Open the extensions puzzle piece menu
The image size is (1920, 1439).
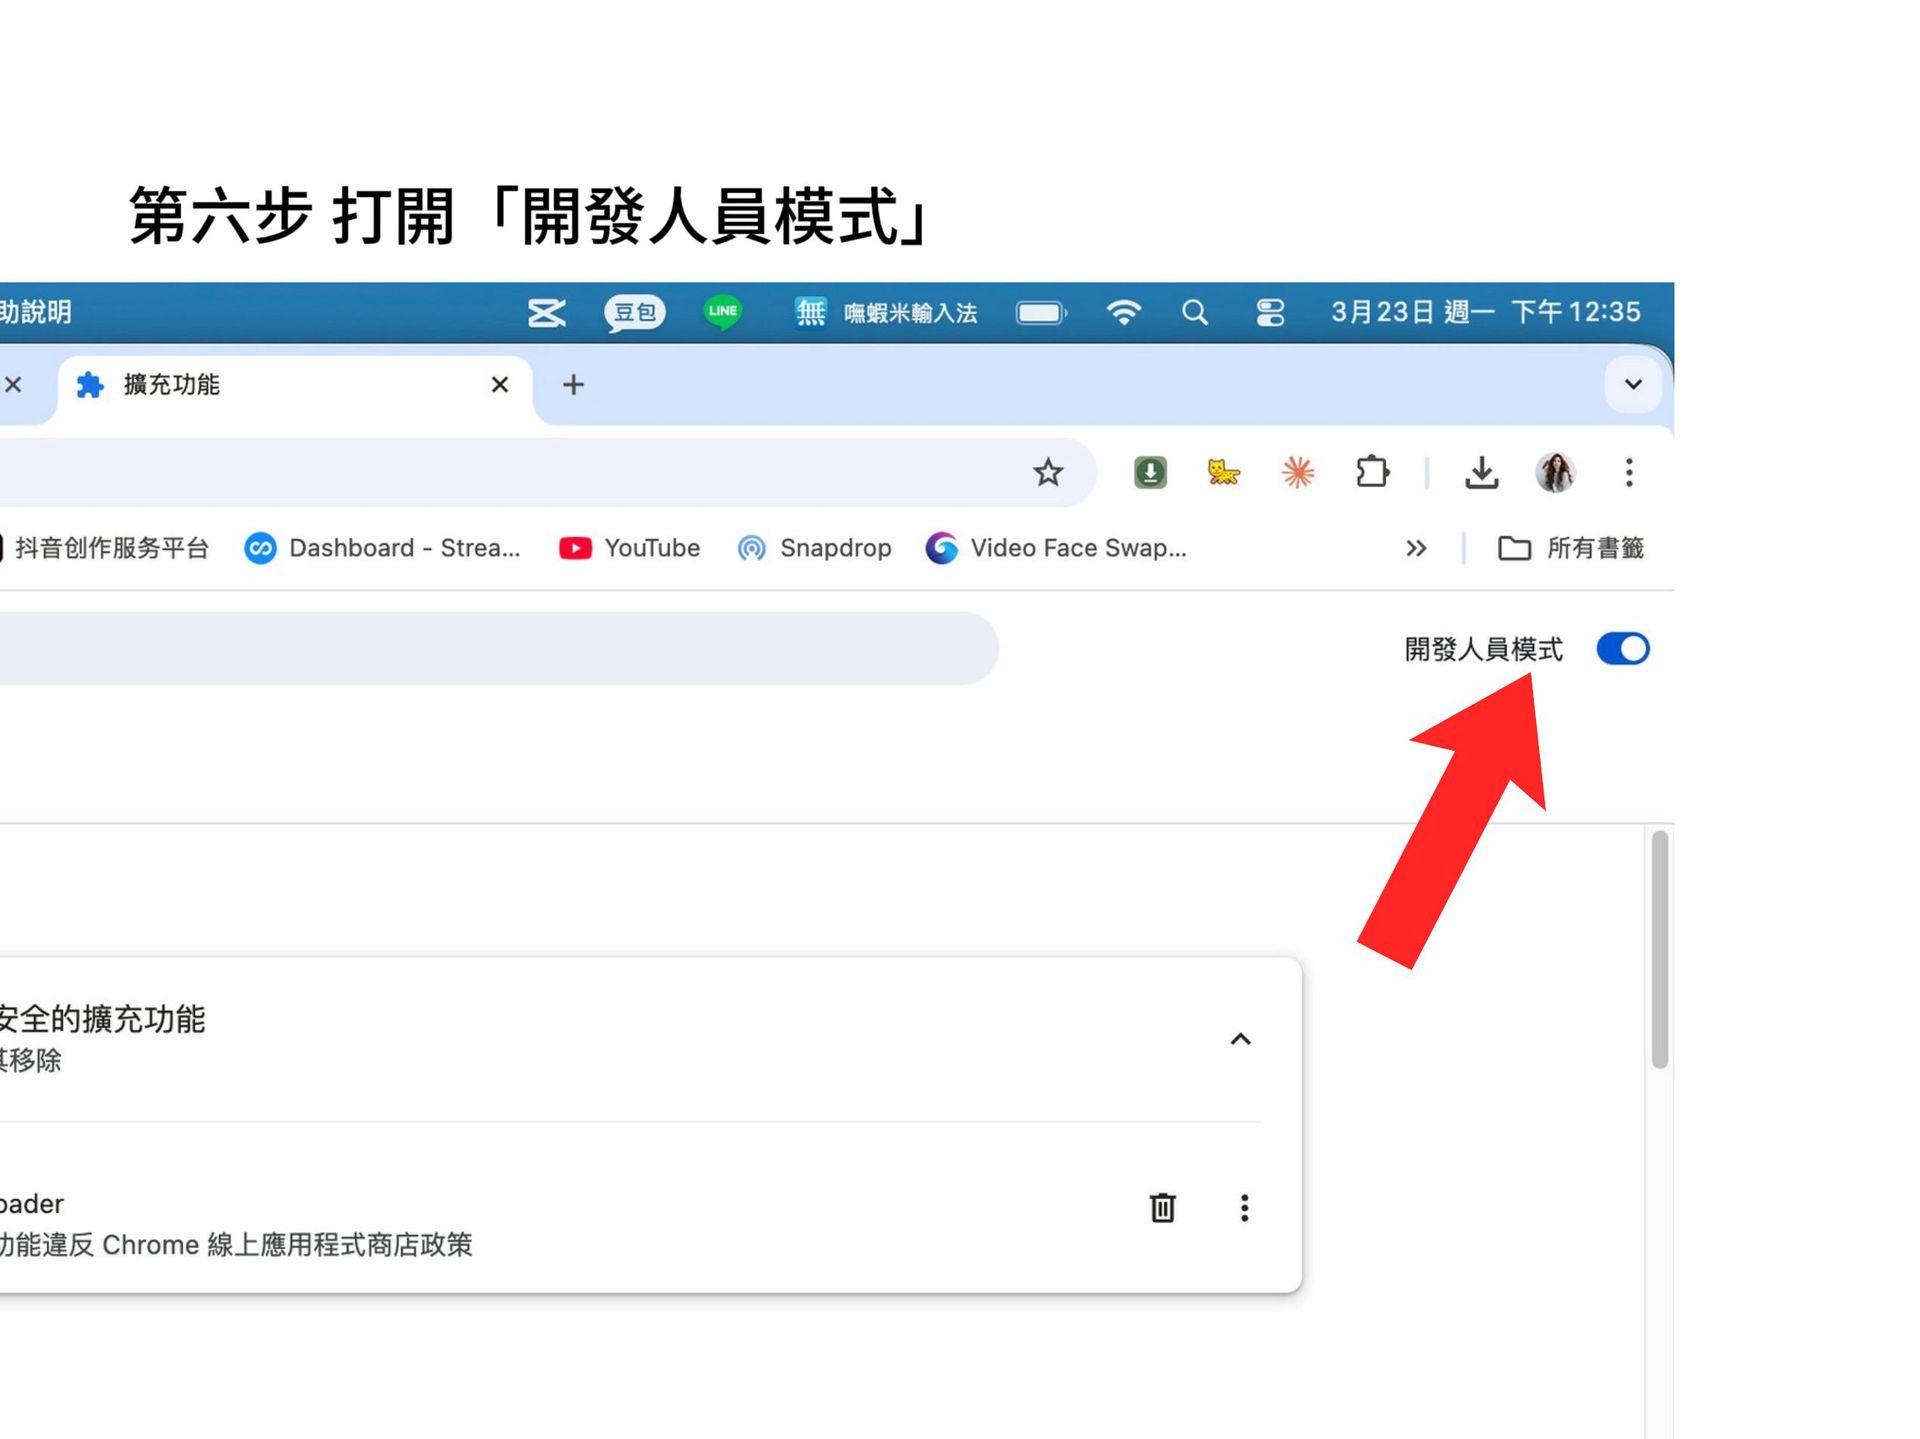1372,472
